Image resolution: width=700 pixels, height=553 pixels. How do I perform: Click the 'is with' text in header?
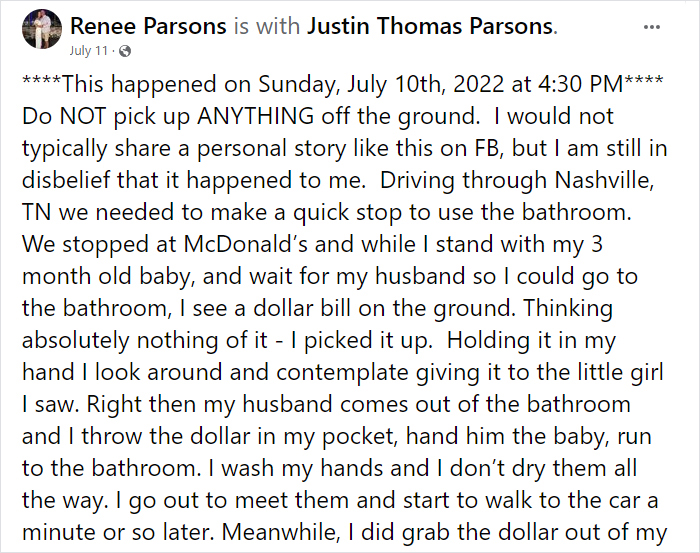(x=267, y=26)
